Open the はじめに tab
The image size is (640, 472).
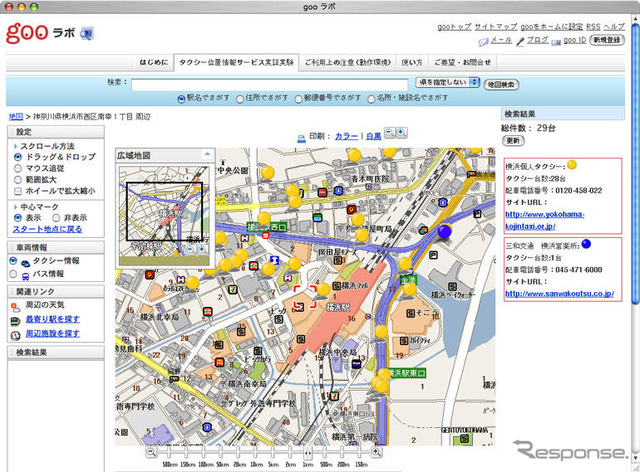(x=154, y=62)
